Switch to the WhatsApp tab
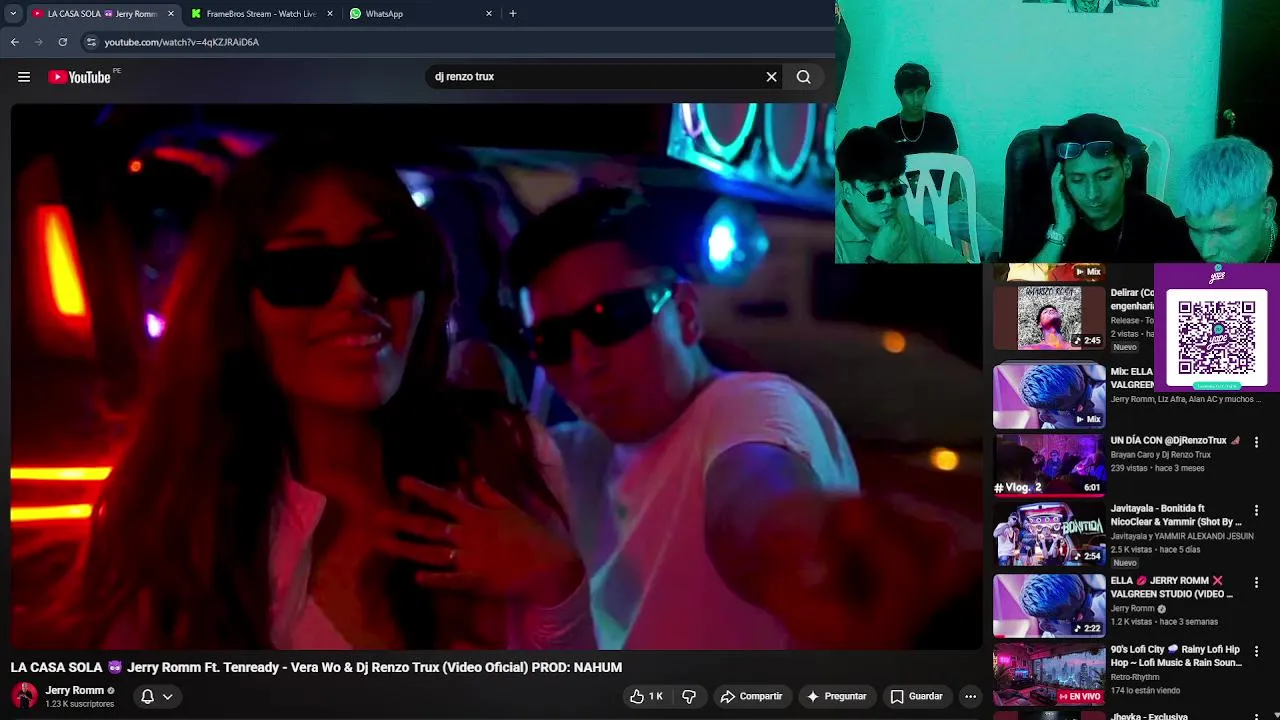1280x720 pixels. tap(420, 14)
